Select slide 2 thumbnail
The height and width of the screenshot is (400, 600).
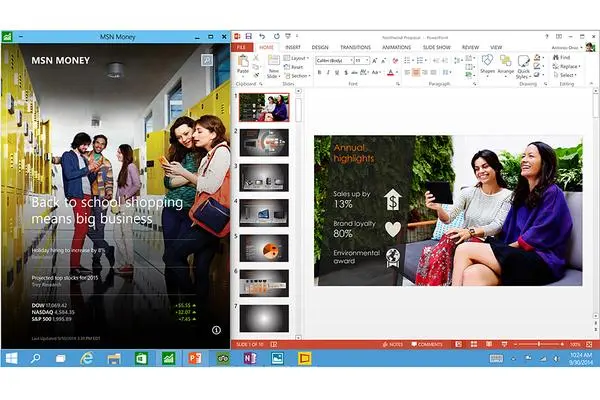coord(264,142)
